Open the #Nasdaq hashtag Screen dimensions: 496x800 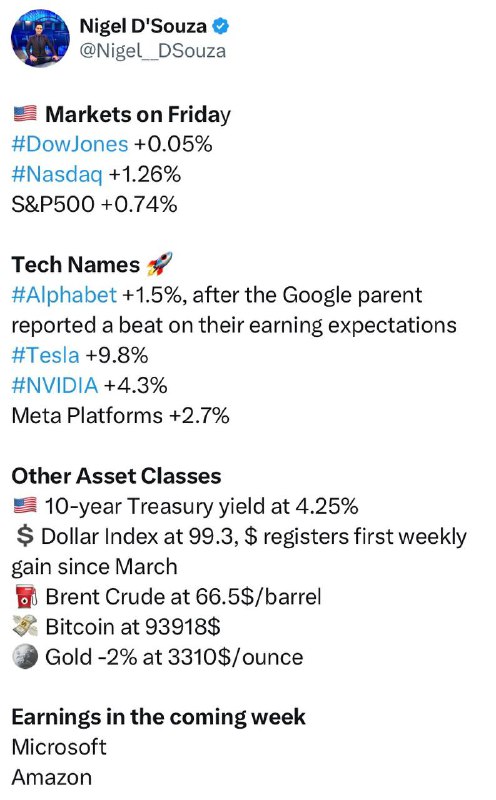click(57, 174)
